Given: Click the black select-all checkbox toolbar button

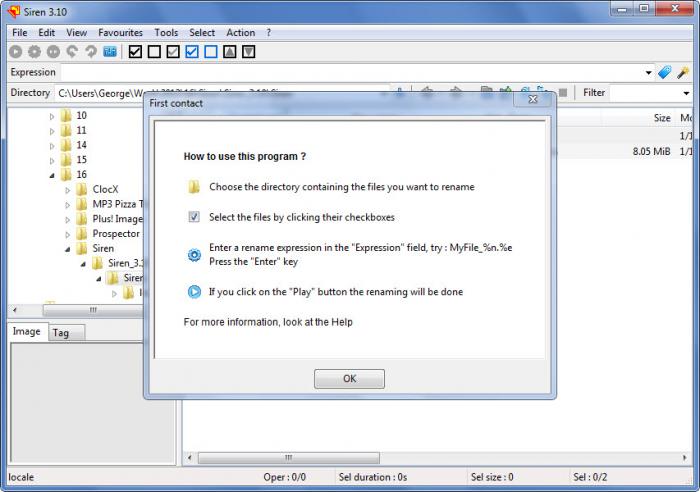Looking at the screenshot, I should coord(135,52).
